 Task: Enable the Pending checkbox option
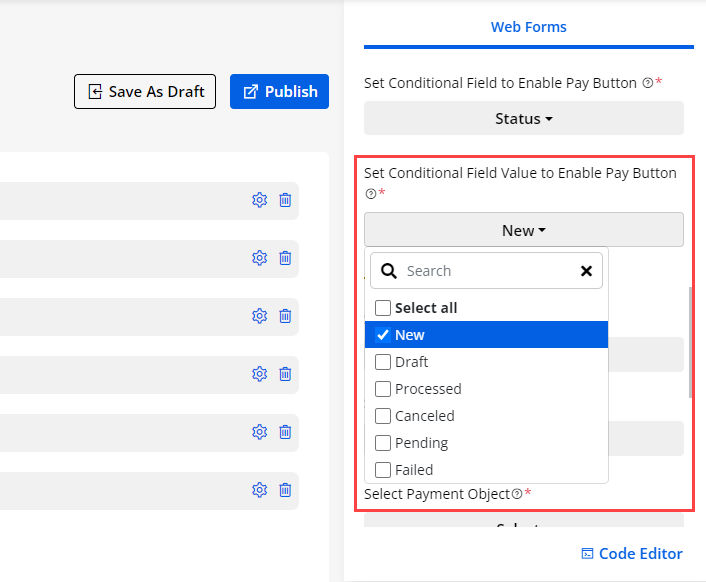tap(383, 443)
